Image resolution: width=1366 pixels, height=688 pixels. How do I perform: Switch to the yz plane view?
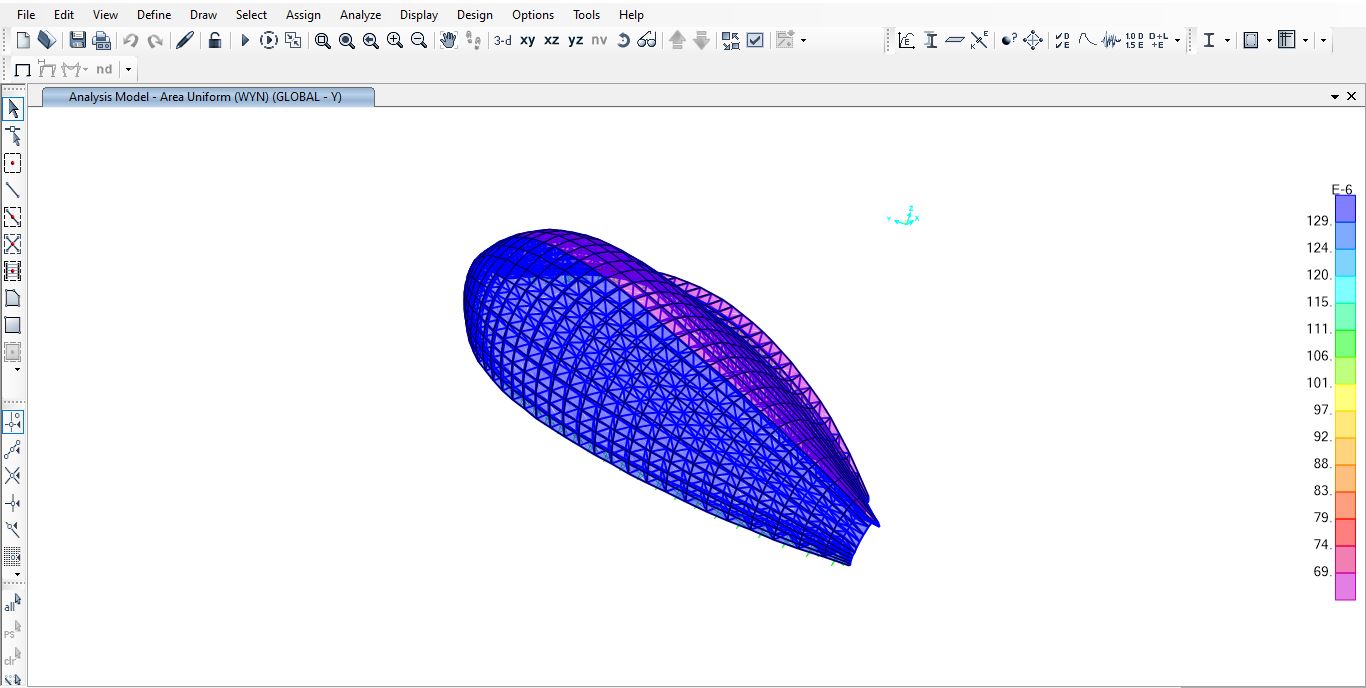(x=575, y=40)
